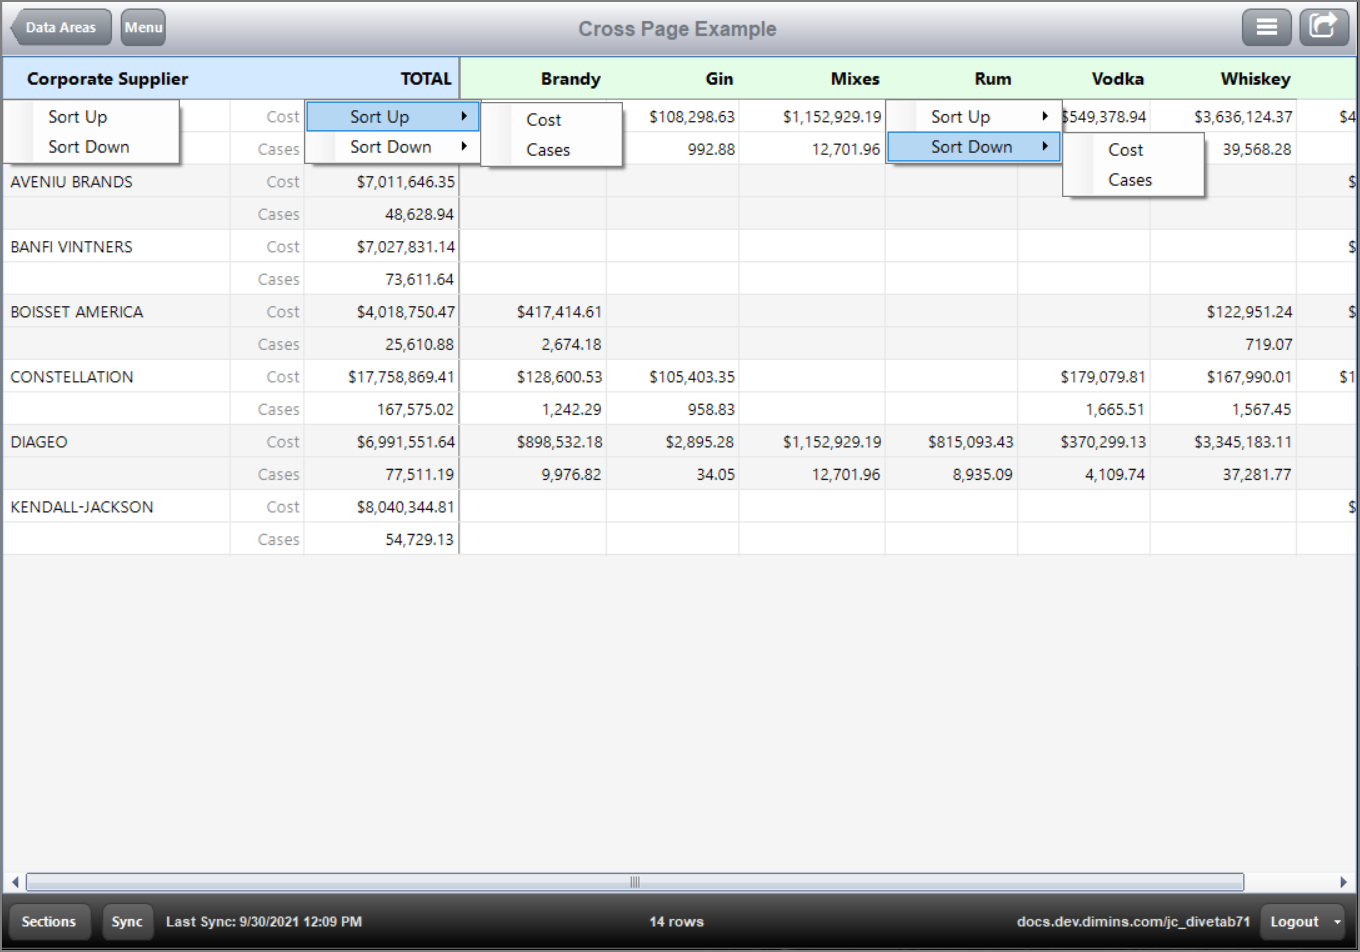This screenshot has width=1360, height=952.
Task: Open the Sections panel
Action: coord(49,921)
